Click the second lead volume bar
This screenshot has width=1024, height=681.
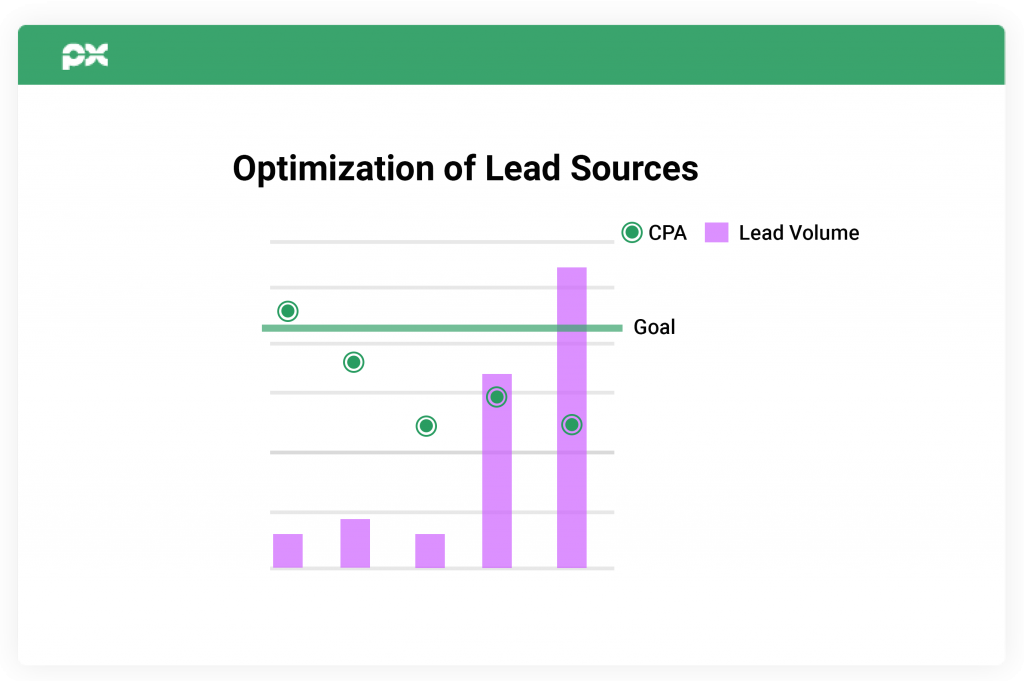[x=355, y=543]
